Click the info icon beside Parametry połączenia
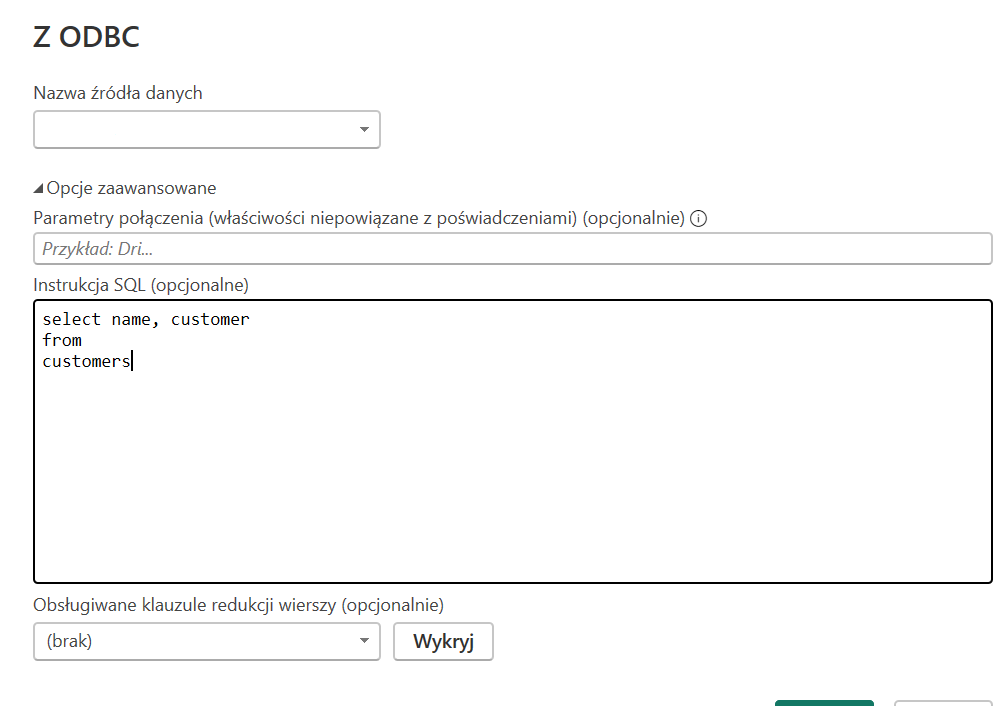 pyautogui.click(x=699, y=219)
